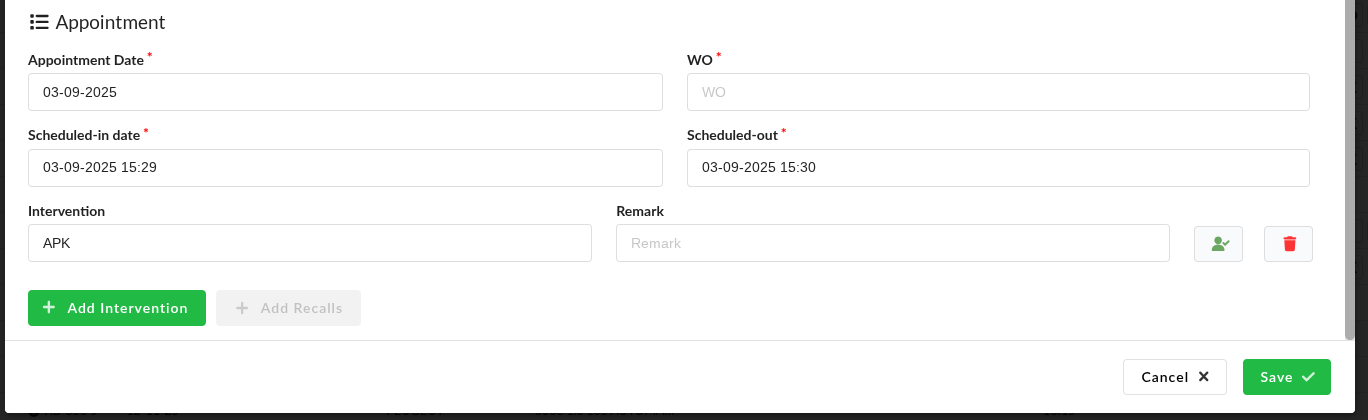Screen dimensions: 1368x420
Task: Focus the Appointment Date field showing 03-09-2025
Action: pyautogui.click(x=345, y=92)
